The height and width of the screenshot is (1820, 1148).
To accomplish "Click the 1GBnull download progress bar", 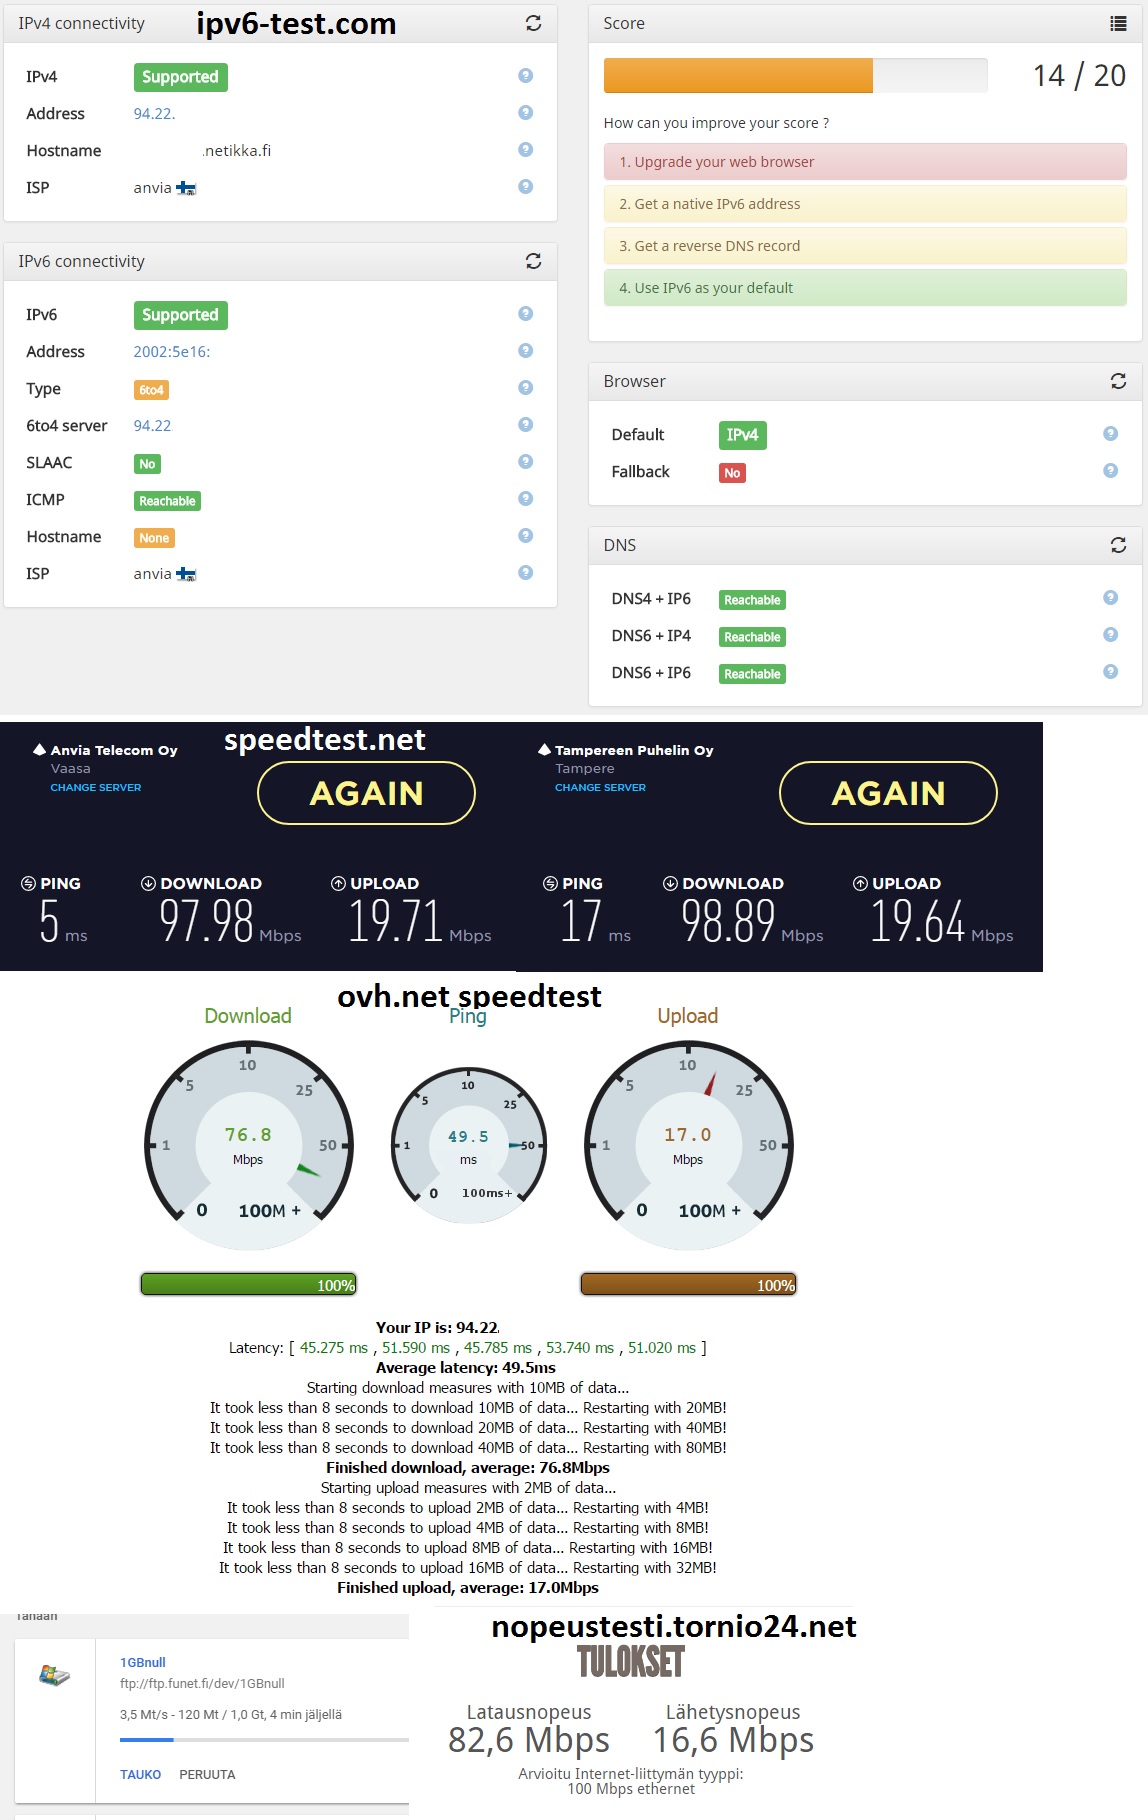I will [x=264, y=1740].
